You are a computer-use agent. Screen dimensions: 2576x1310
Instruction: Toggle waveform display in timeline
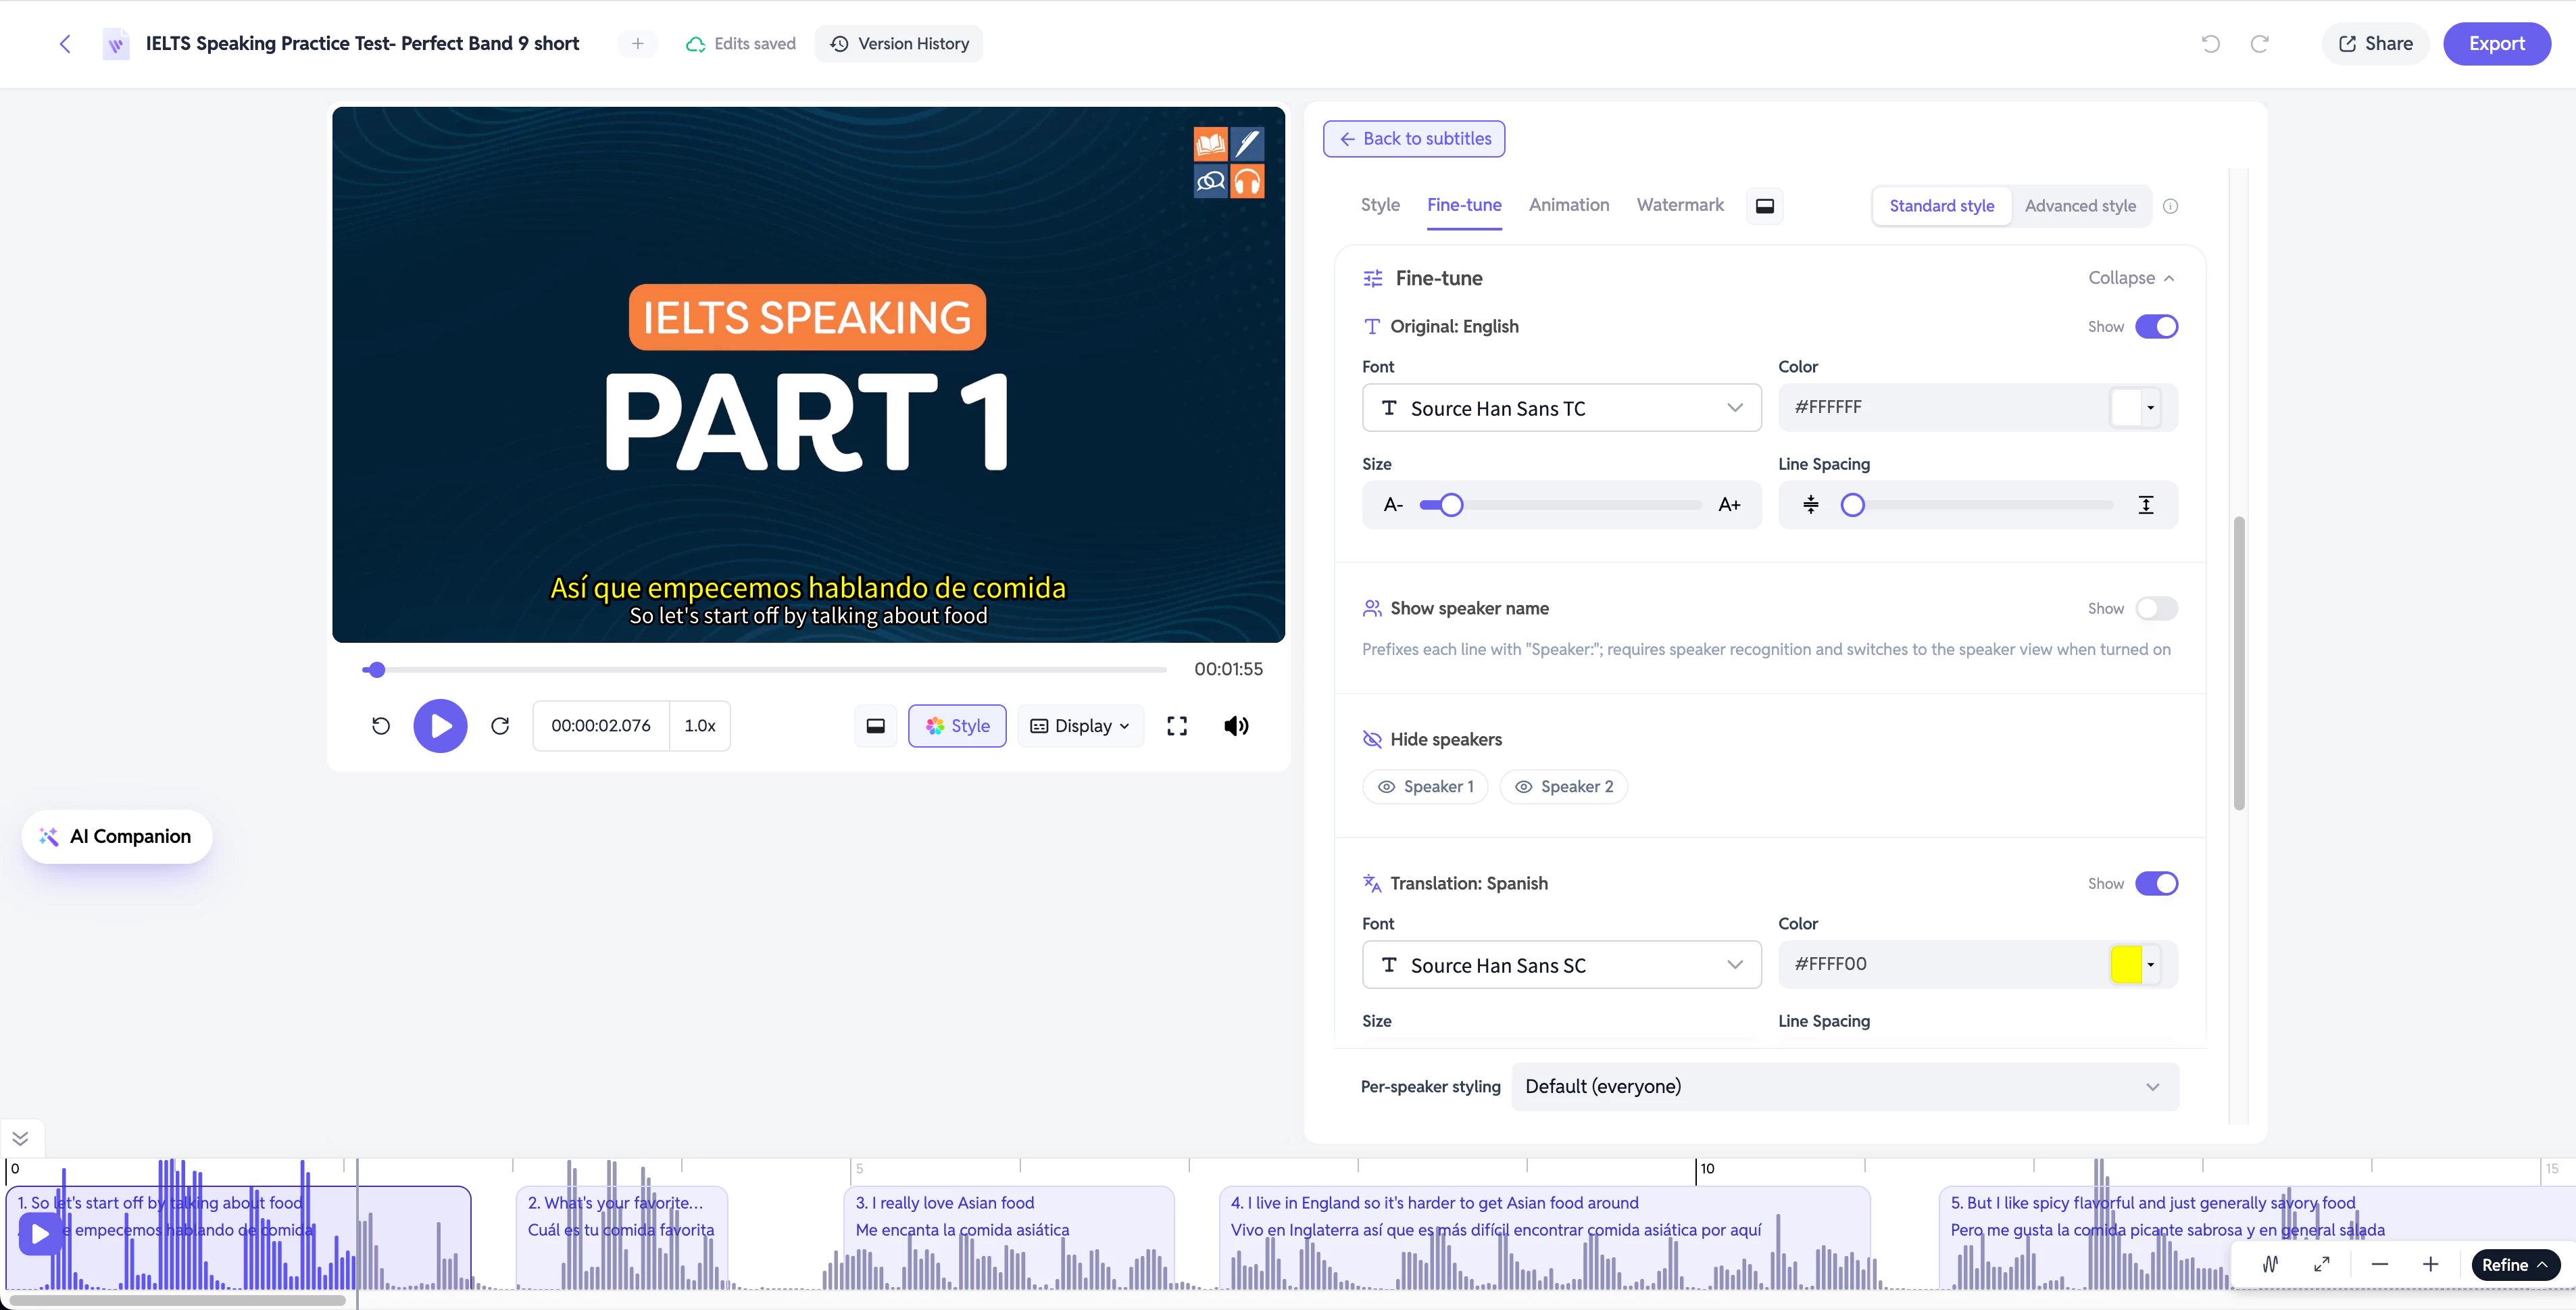pos(2270,1265)
